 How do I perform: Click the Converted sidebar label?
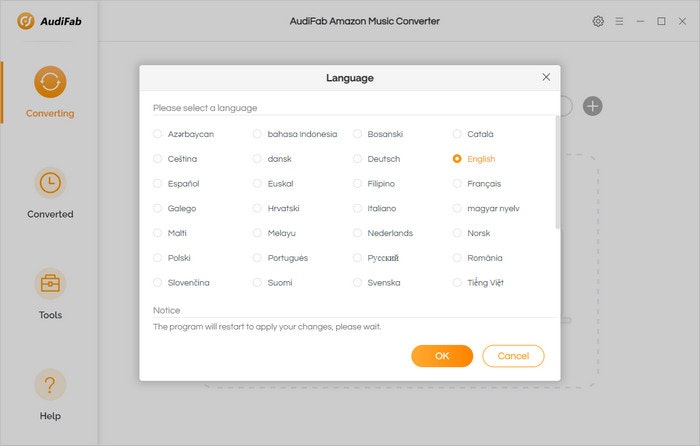[50, 214]
